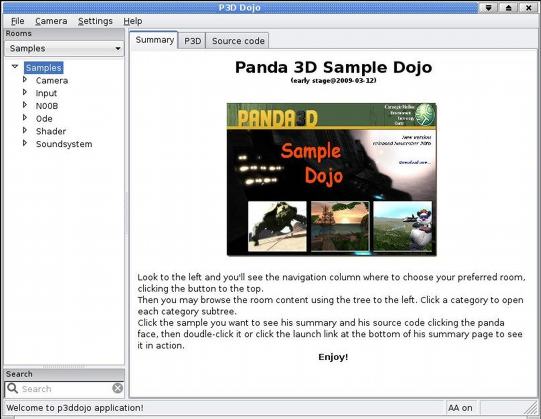Click the giant robot thumbnail in banner
This screenshot has width=541, height=419.
[277, 226]
